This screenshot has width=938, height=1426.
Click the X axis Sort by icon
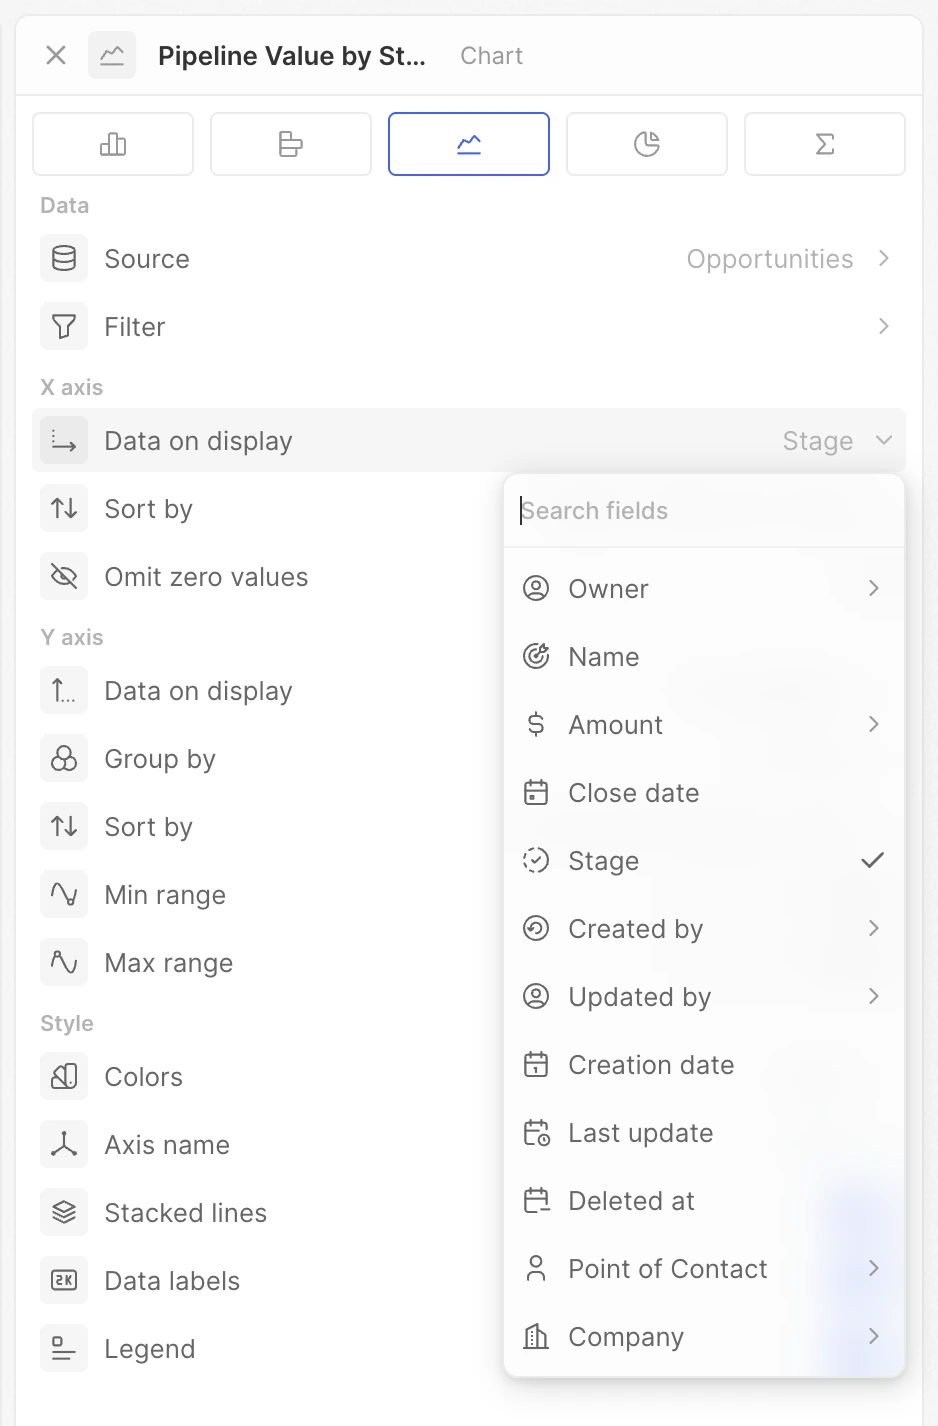(64, 508)
